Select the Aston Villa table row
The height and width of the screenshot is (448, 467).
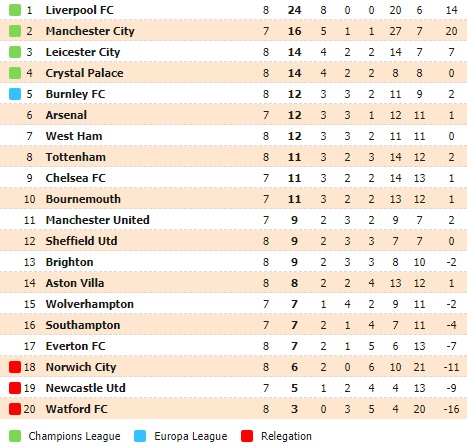coord(233,283)
